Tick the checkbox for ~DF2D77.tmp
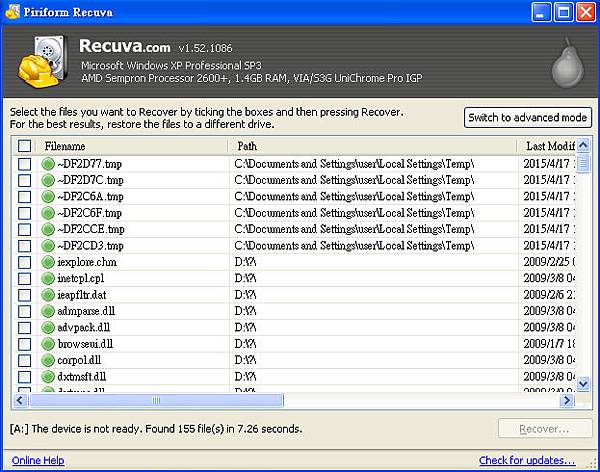Viewport: 600px width, 472px height. (x=24, y=164)
